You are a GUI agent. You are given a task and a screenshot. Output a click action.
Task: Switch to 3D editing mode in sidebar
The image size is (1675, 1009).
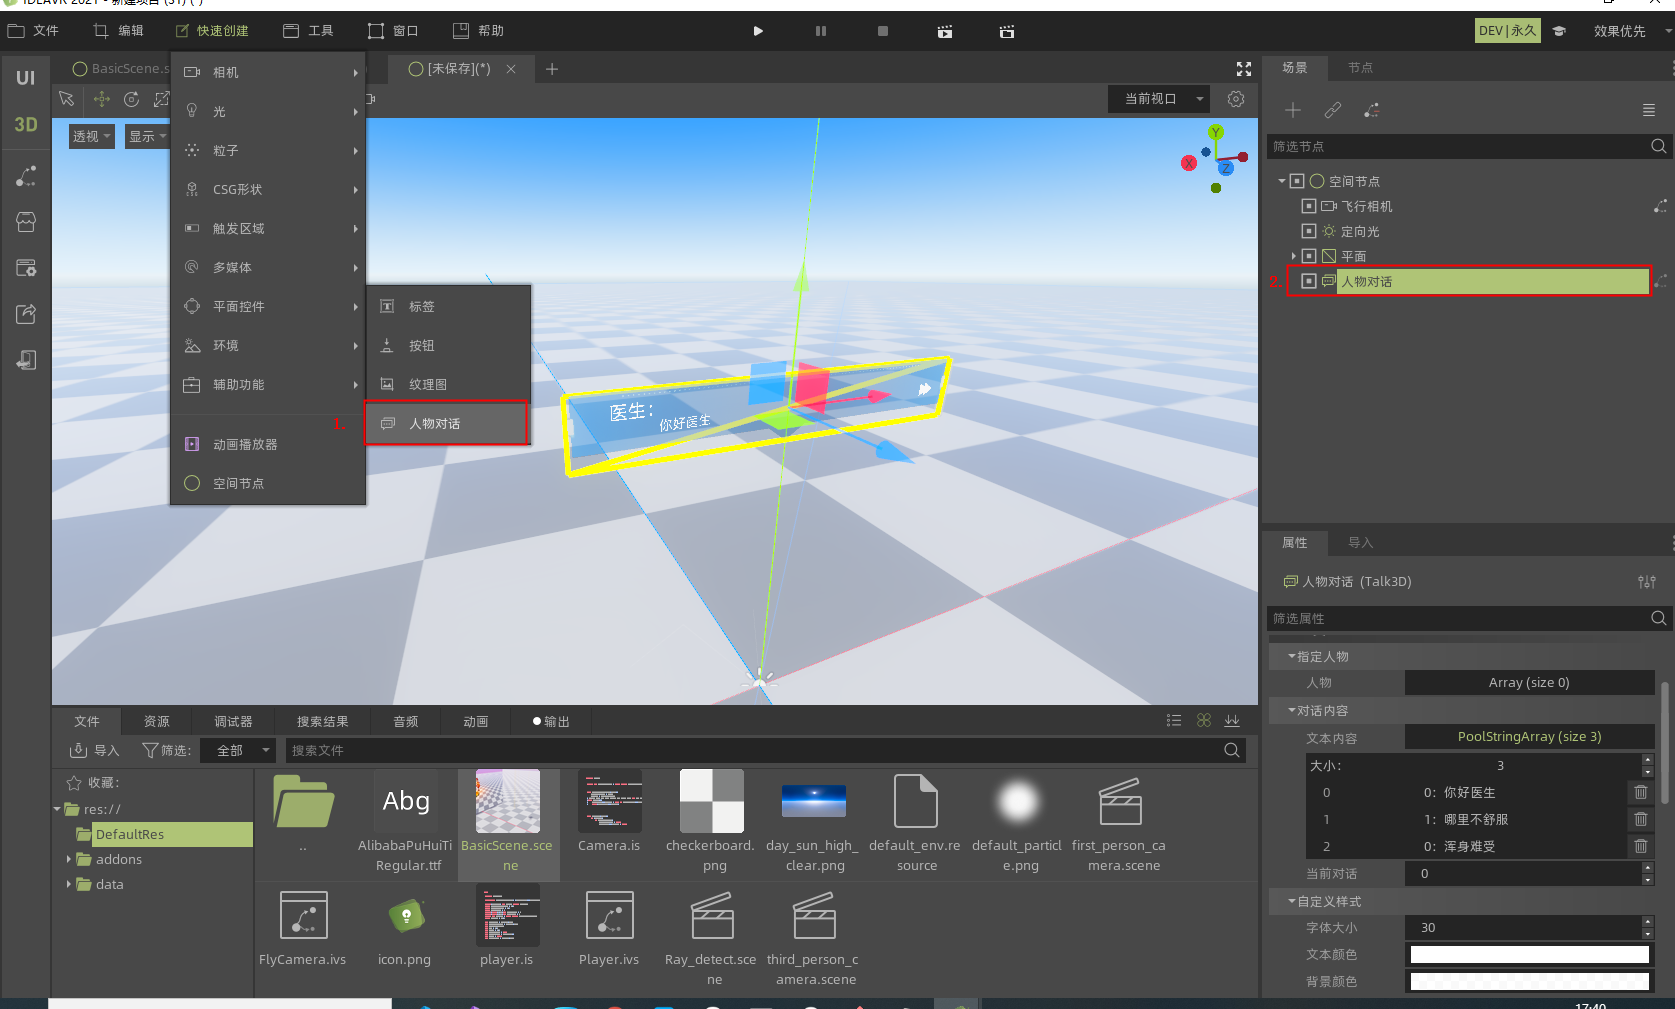tap(26, 125)
